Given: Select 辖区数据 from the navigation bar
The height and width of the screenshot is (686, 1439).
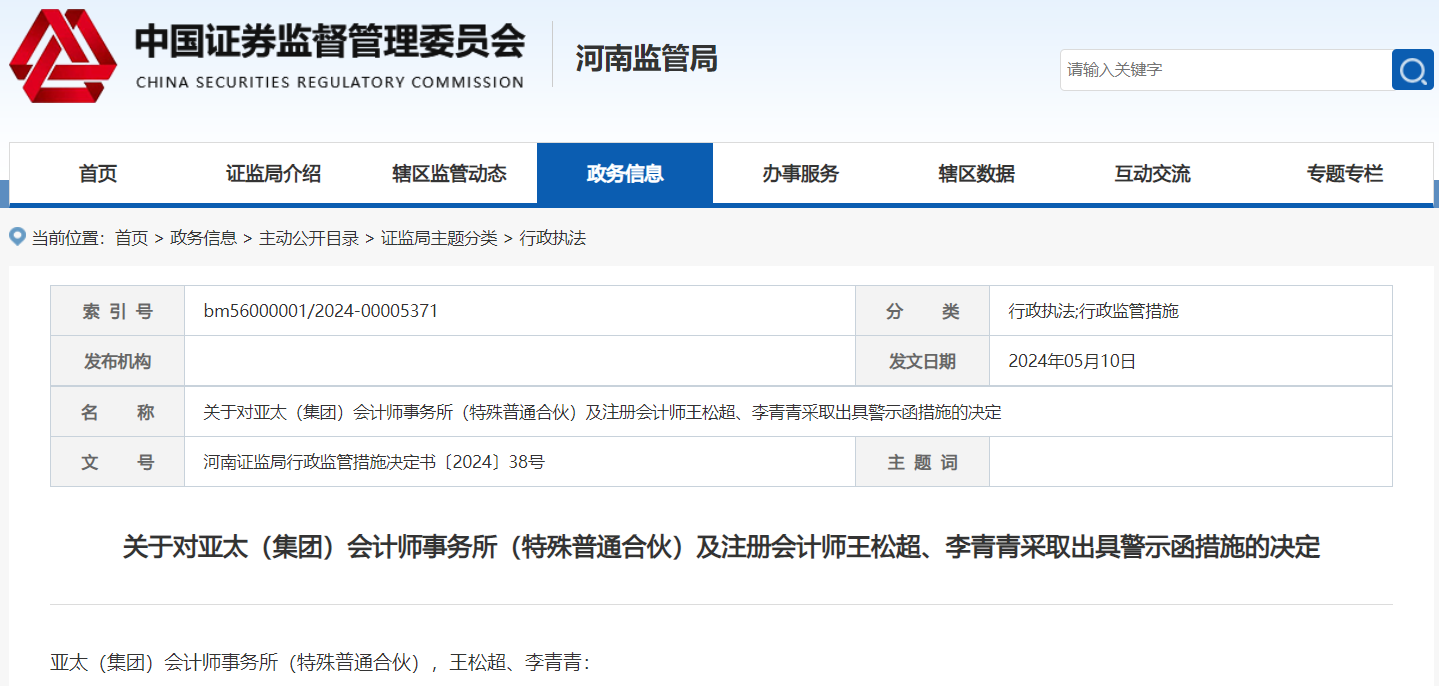Looking at the screenshot, I should point(976,172).
